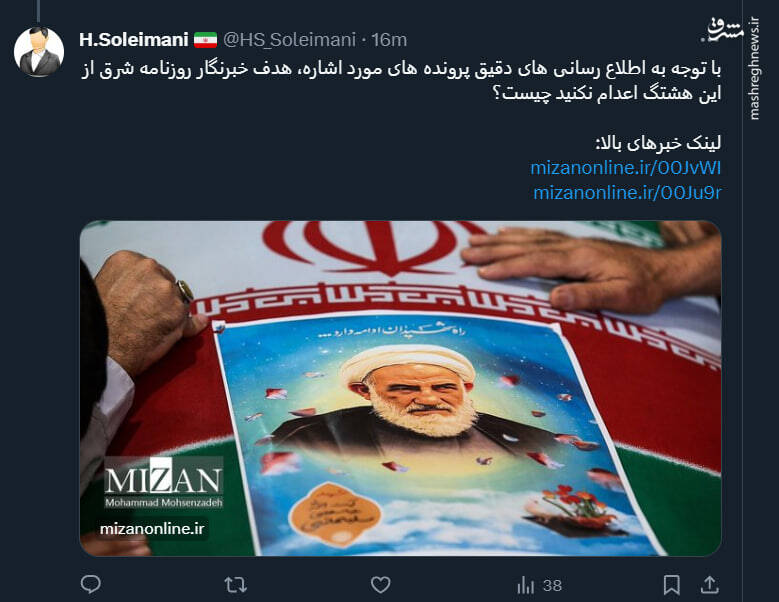The width and height of the screenshot is (779, 602).
Task: Click the share upload arrow icon
Action: (710, 585)
